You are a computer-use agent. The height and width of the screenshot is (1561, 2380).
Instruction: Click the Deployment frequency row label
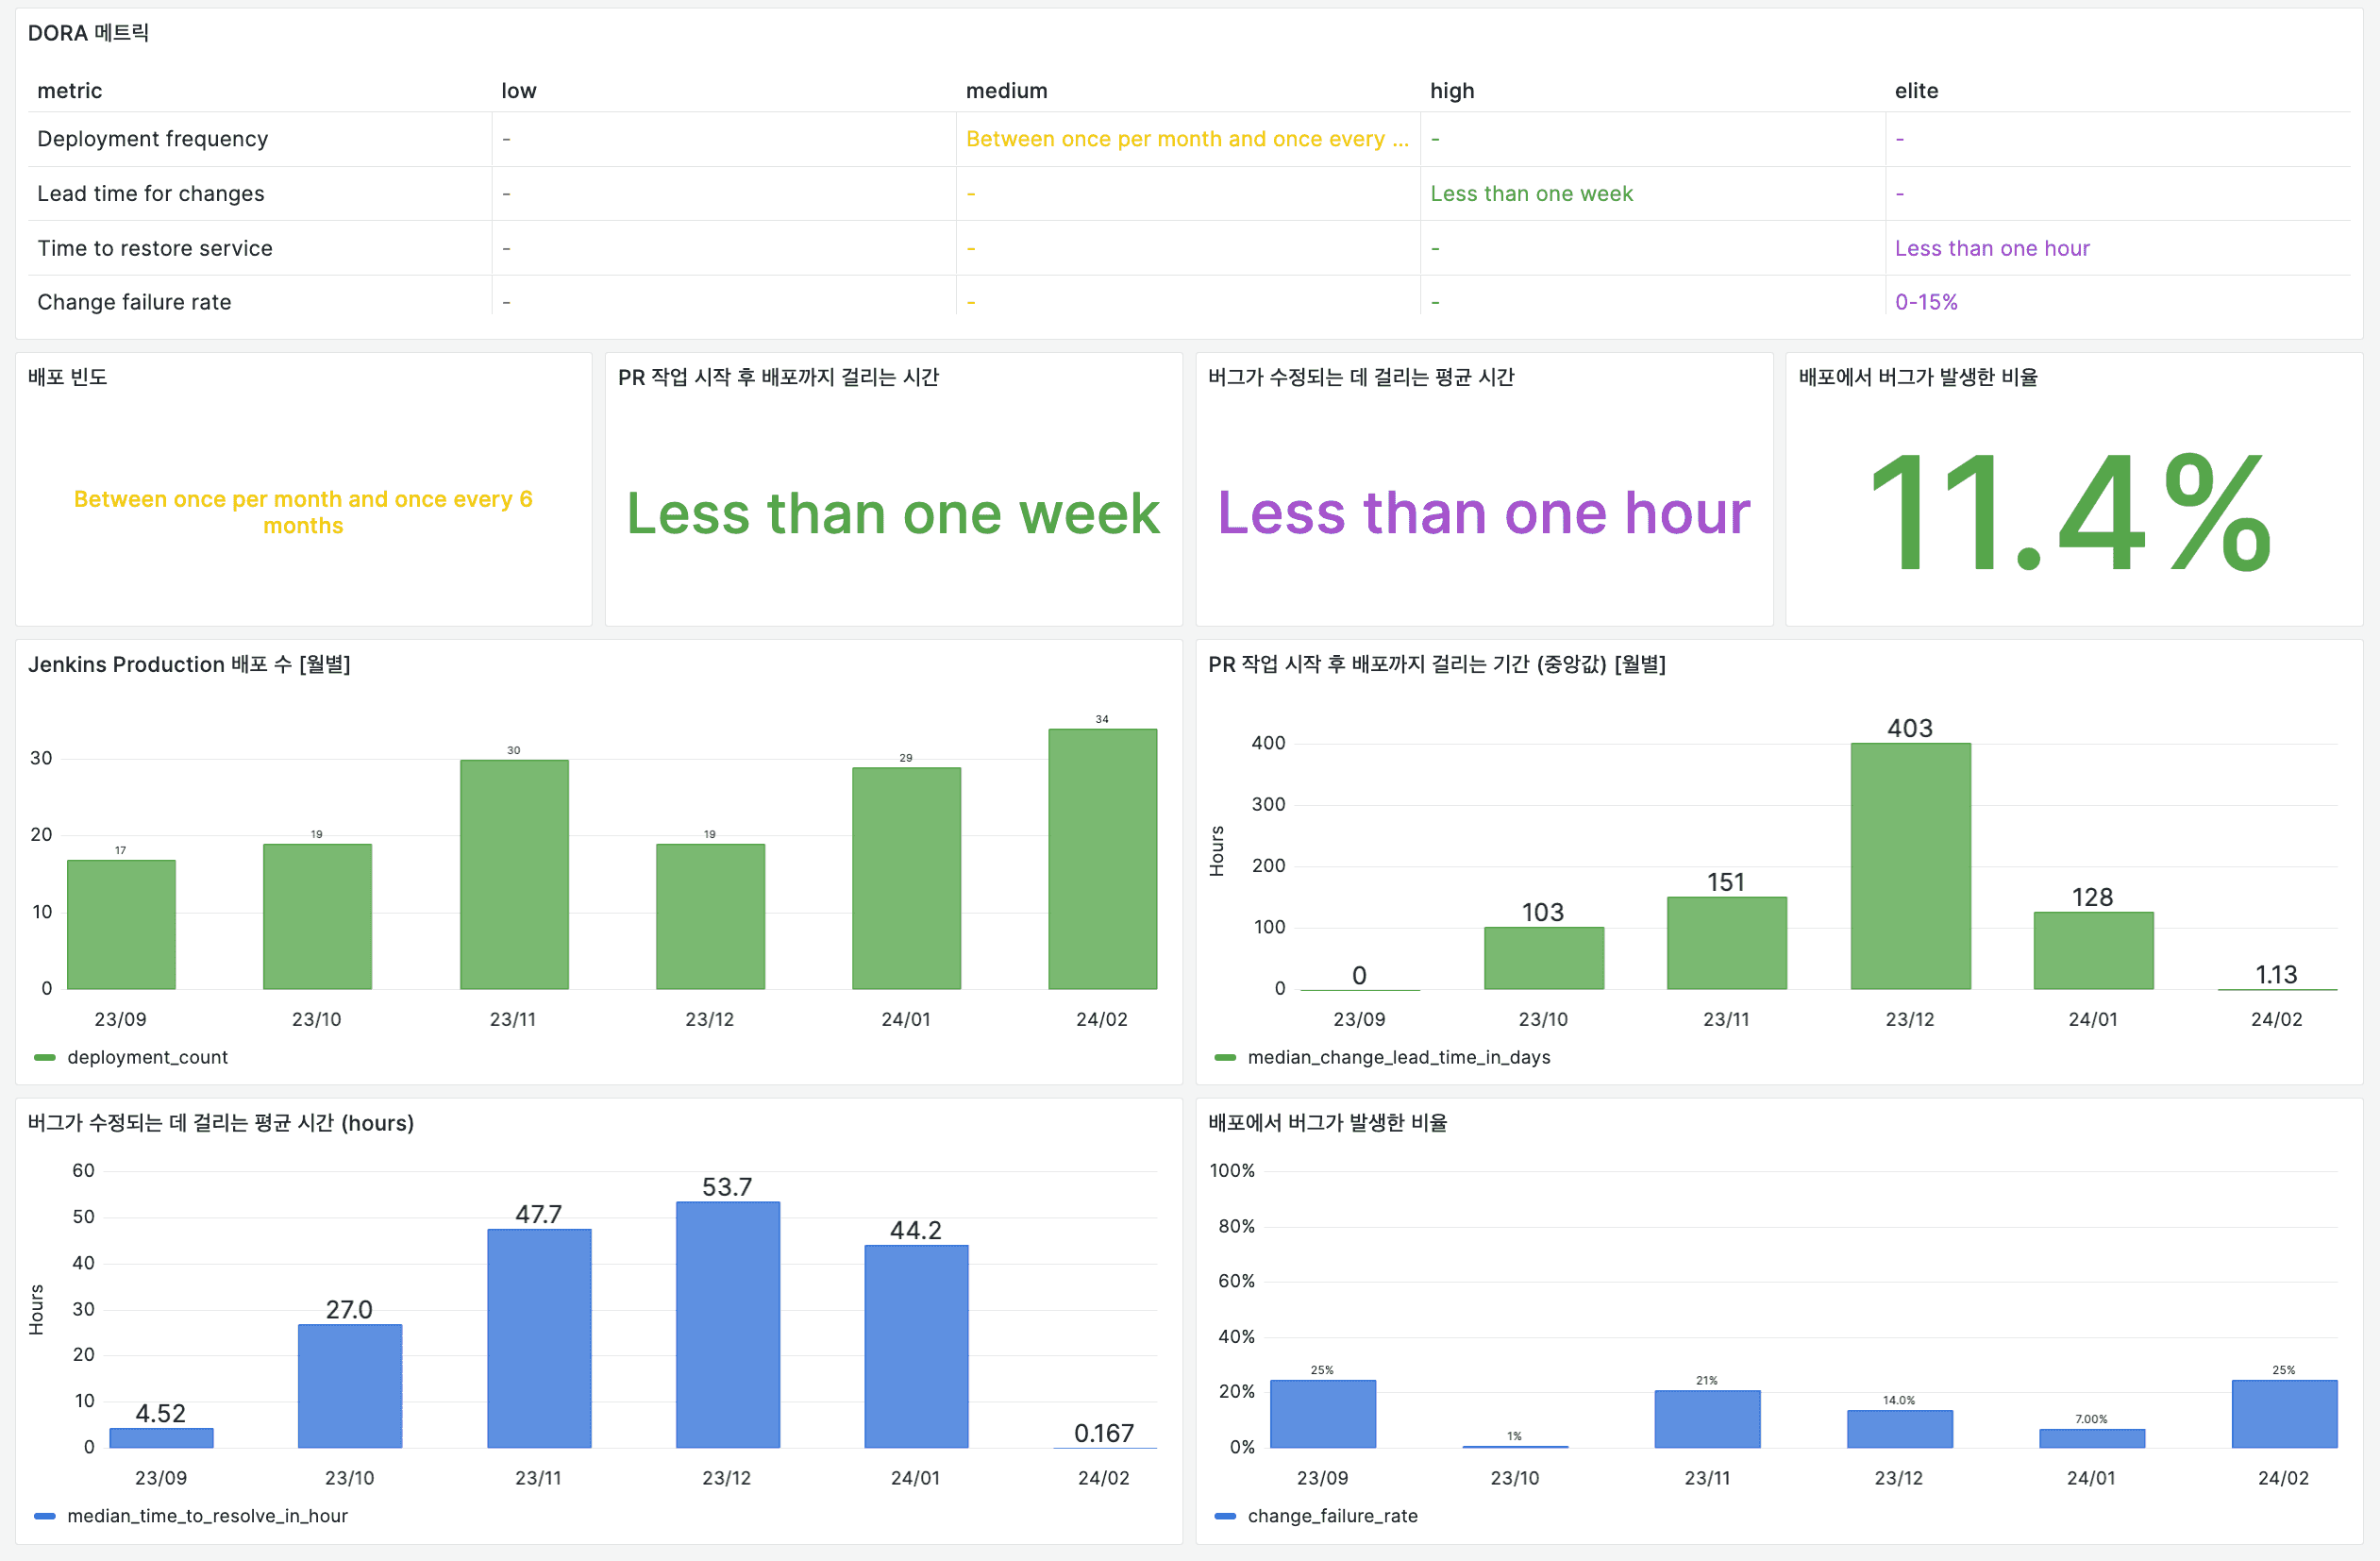pos(152,139)
